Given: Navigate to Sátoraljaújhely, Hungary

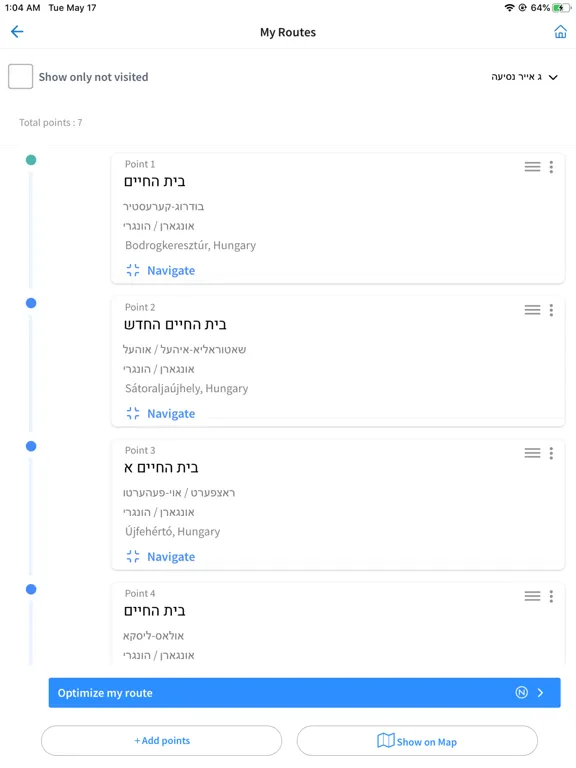Looking at the screenshot, I should [161, 413].
